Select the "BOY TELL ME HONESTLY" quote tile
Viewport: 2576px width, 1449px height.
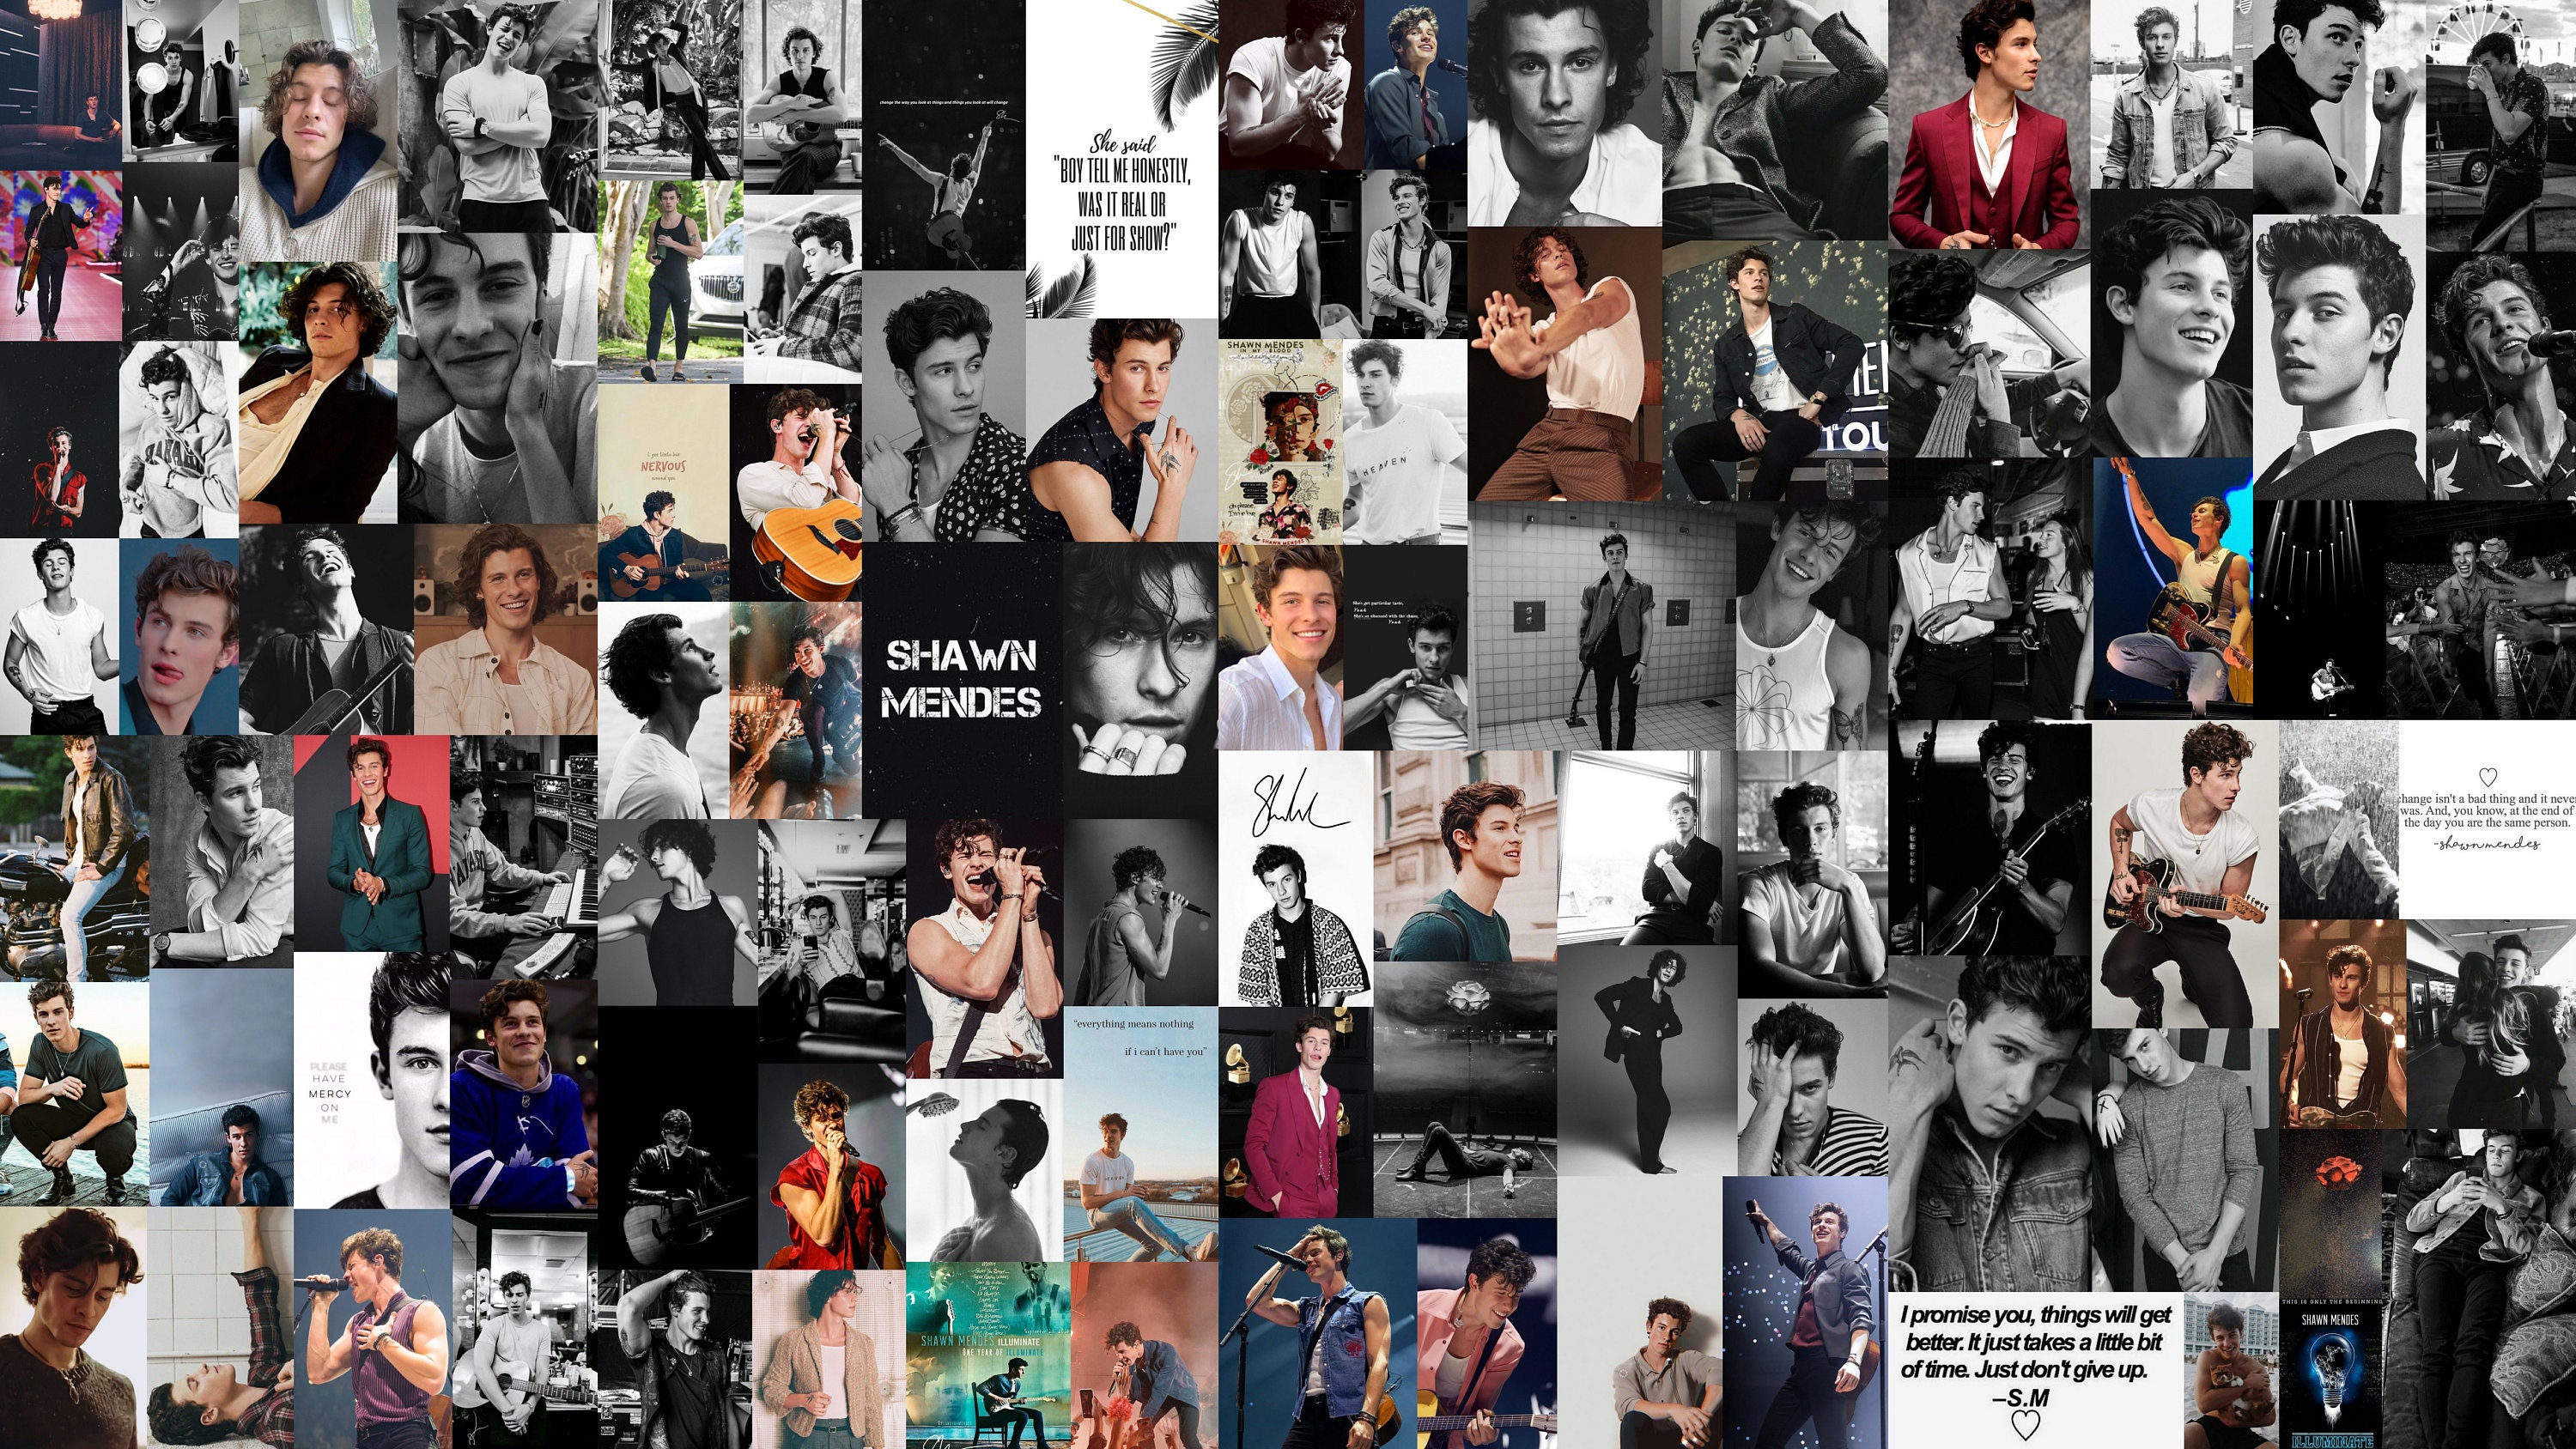coord(1121,159)
